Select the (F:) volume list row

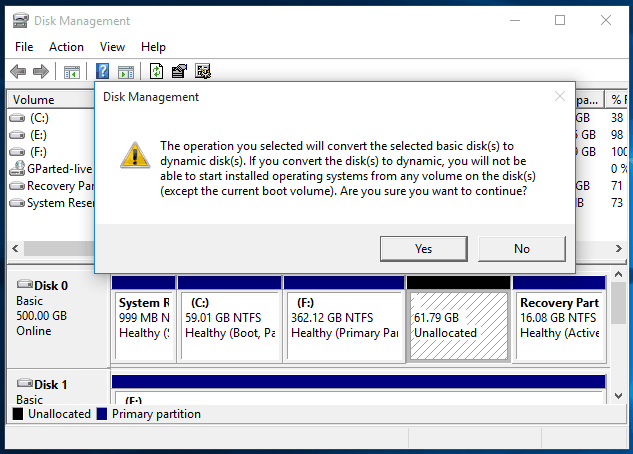tap(51, 152)
